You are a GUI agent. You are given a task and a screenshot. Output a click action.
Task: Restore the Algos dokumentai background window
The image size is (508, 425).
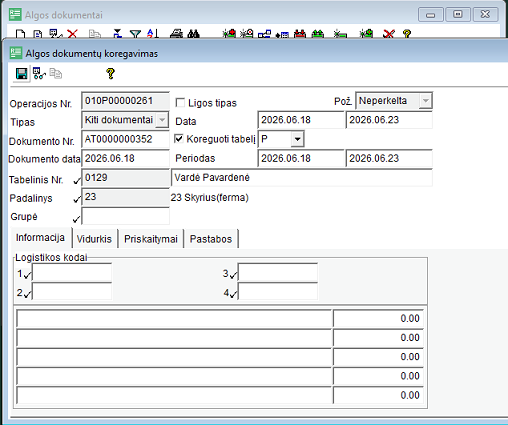click(458, 14)
